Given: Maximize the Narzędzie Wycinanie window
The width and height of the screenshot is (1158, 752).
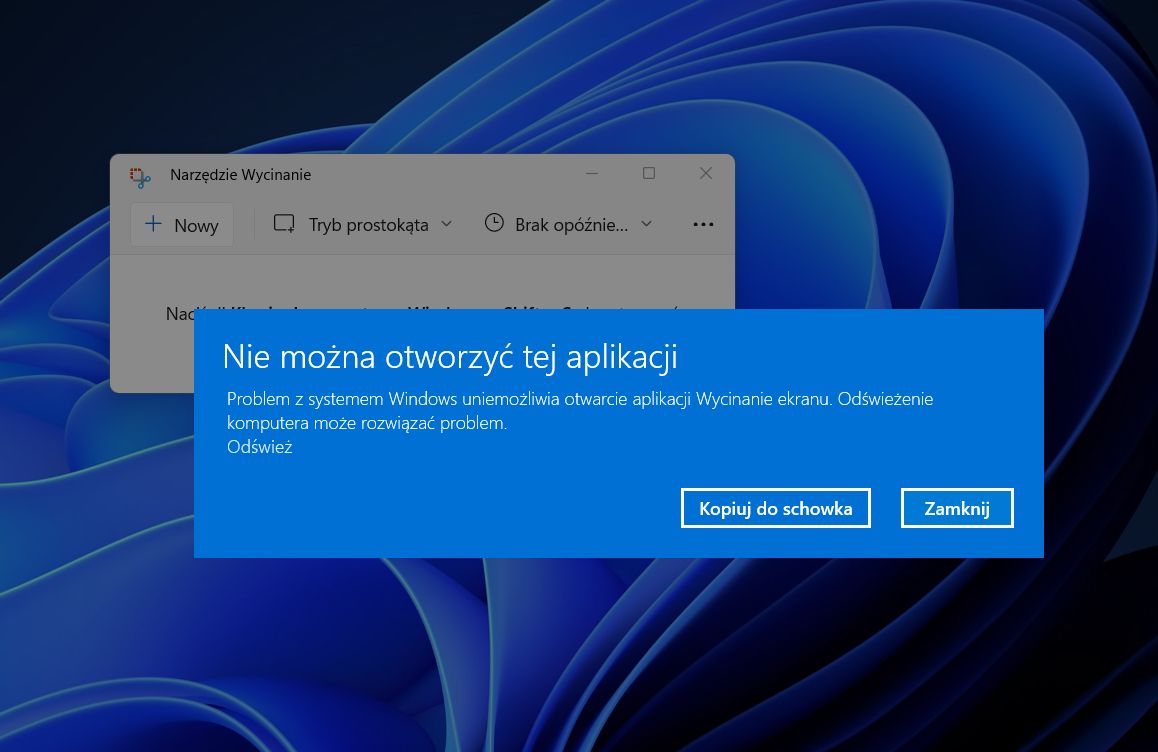Looking at the screenshot, I should [648, 174].
